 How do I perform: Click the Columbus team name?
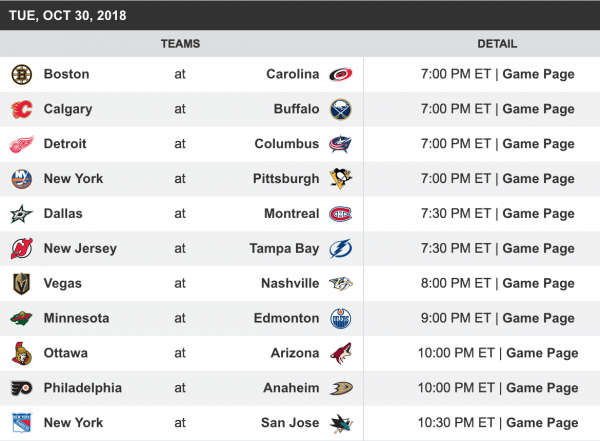click(x=286, y=144)
